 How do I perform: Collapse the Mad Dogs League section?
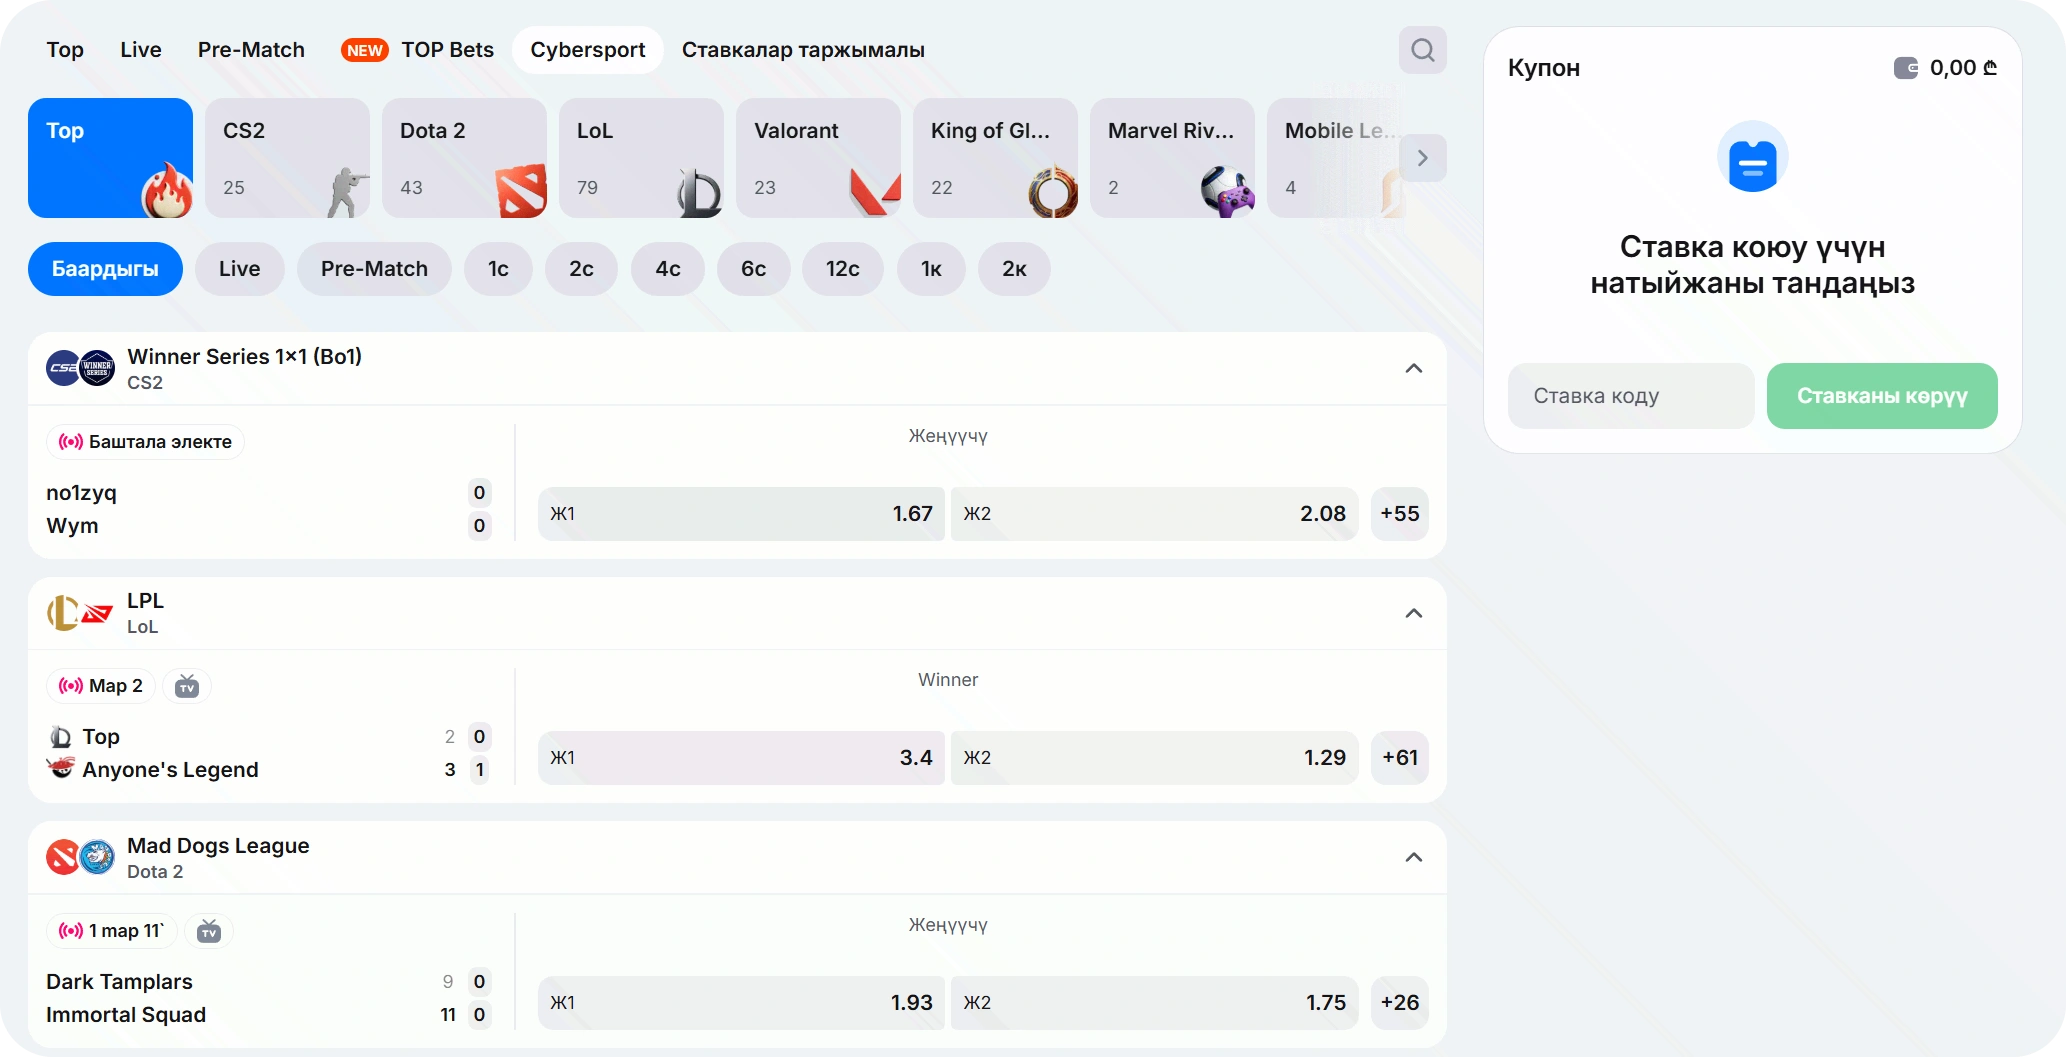click(x=1413, y=857)
